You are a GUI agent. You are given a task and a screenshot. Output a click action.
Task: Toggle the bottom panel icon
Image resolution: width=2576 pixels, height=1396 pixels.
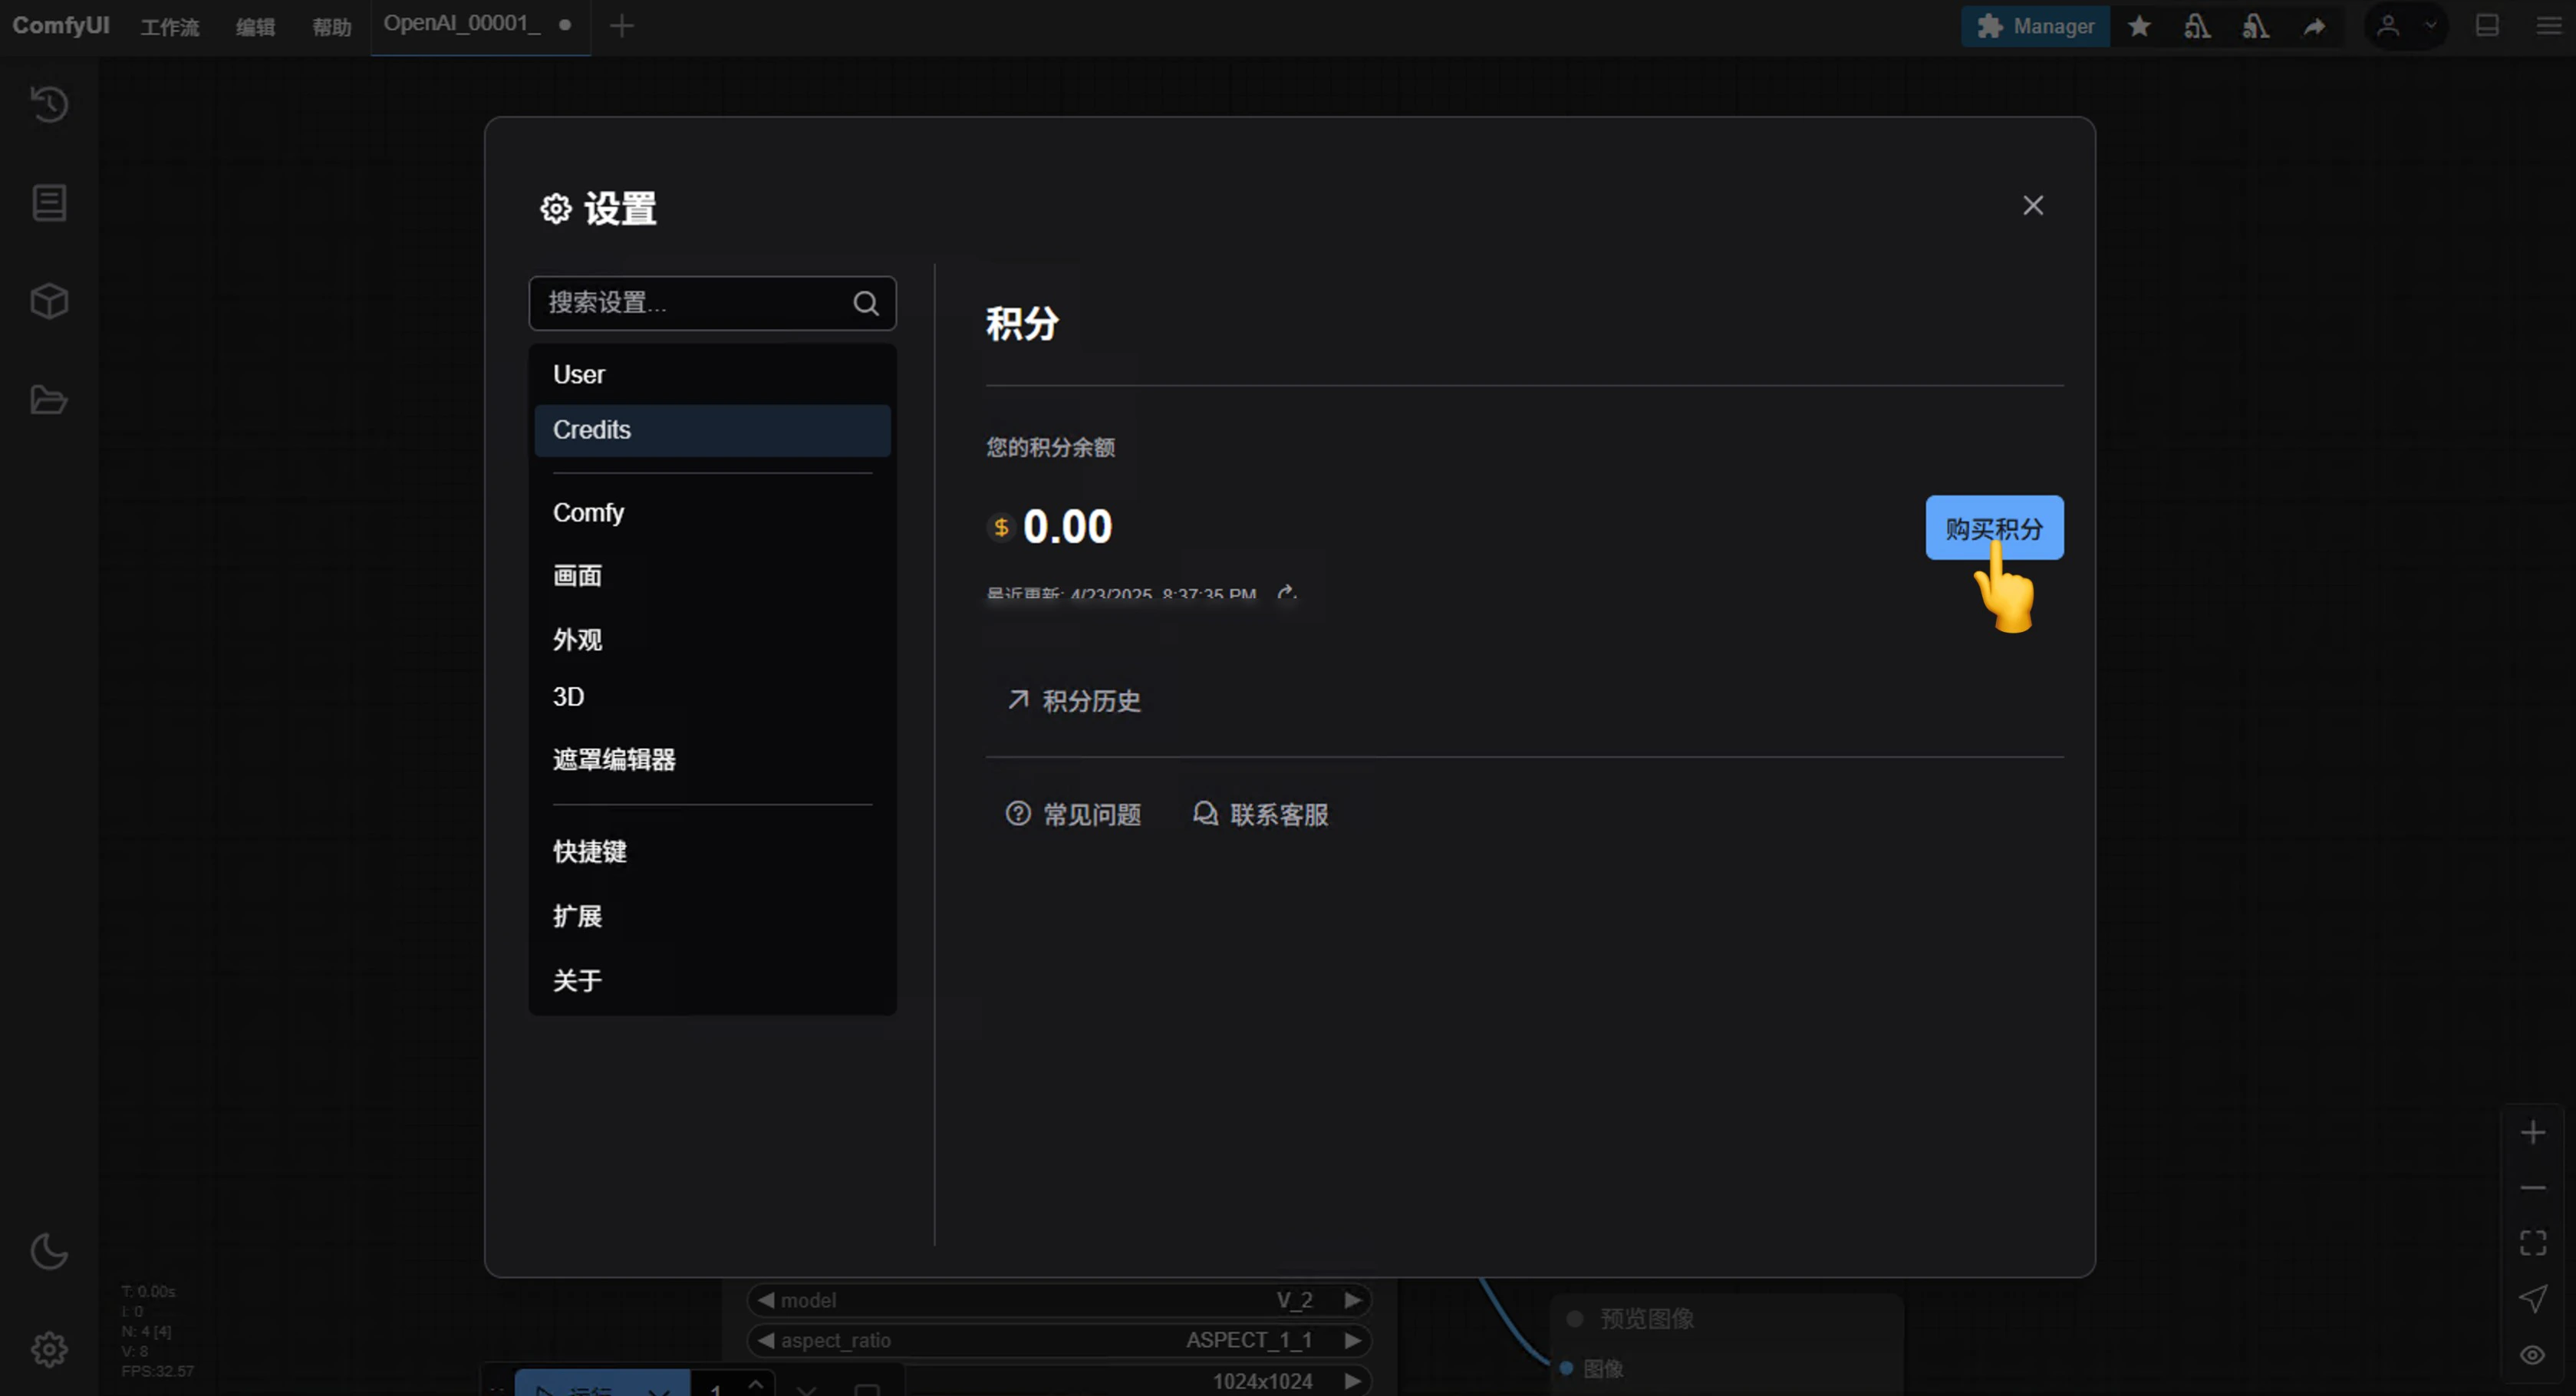2487,26
